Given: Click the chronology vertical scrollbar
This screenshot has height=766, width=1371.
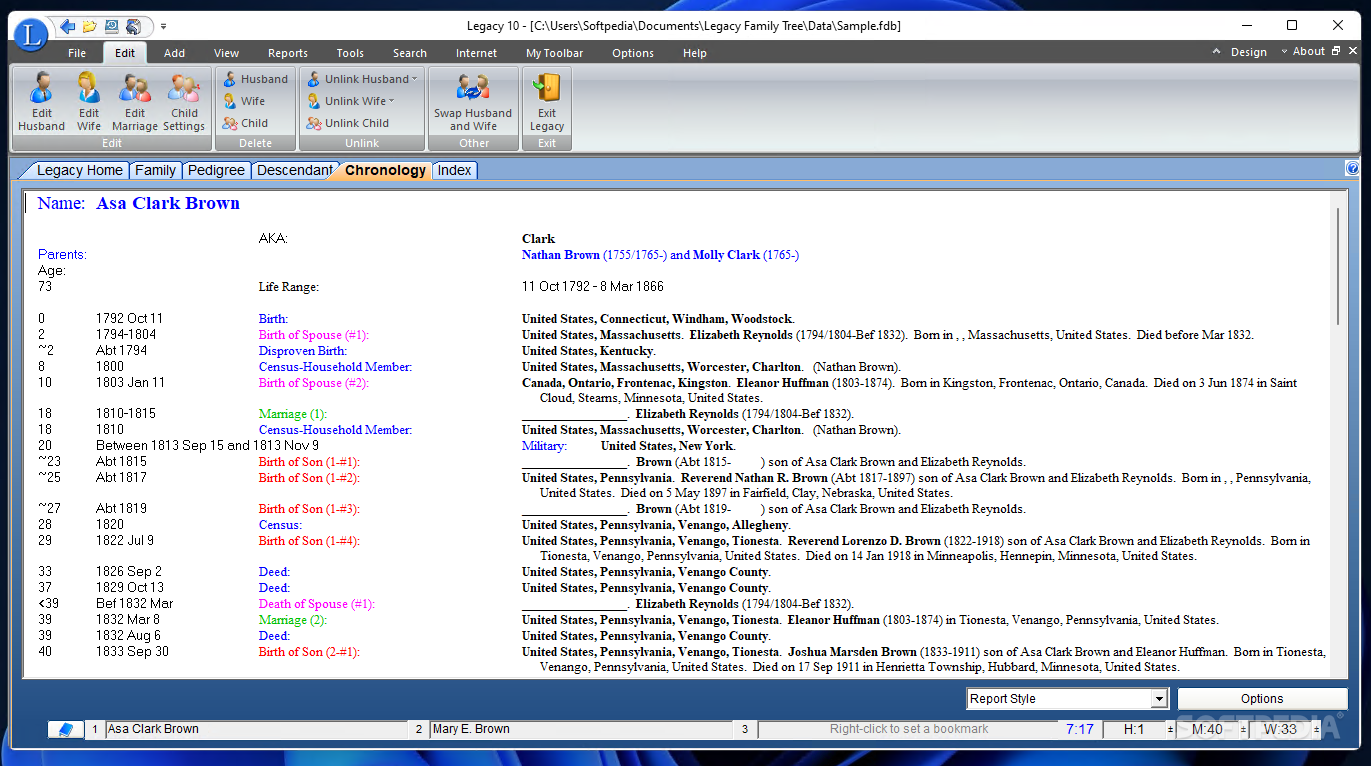Looking at the screenshot, I should tap(1340, 264).
